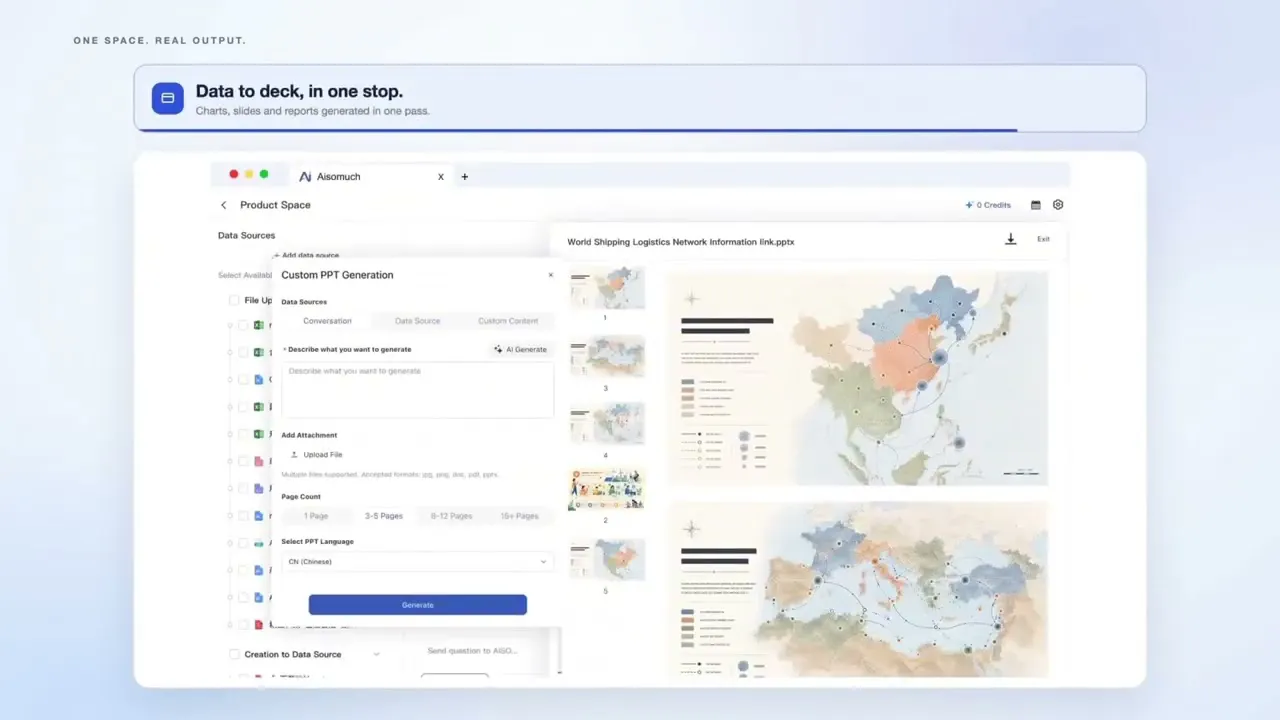Choose the 8-12 Pages option

(452, 516)
